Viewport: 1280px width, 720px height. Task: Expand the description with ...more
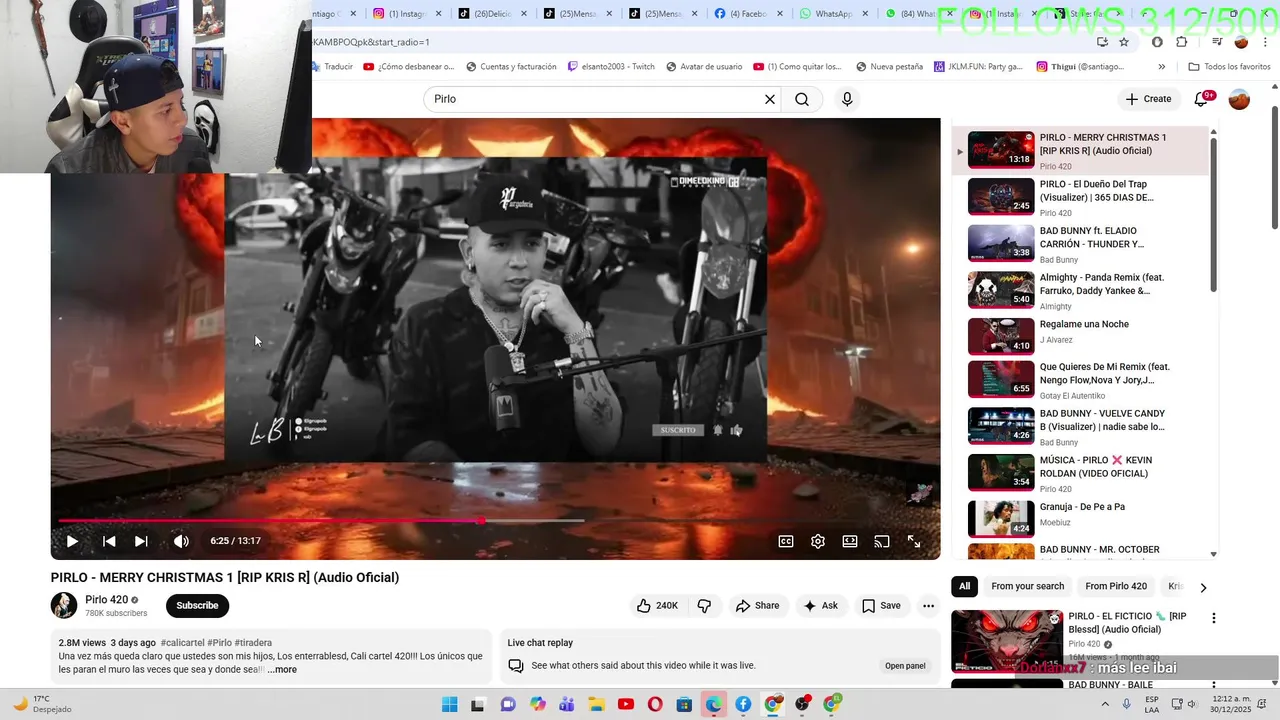coord(282,670)
